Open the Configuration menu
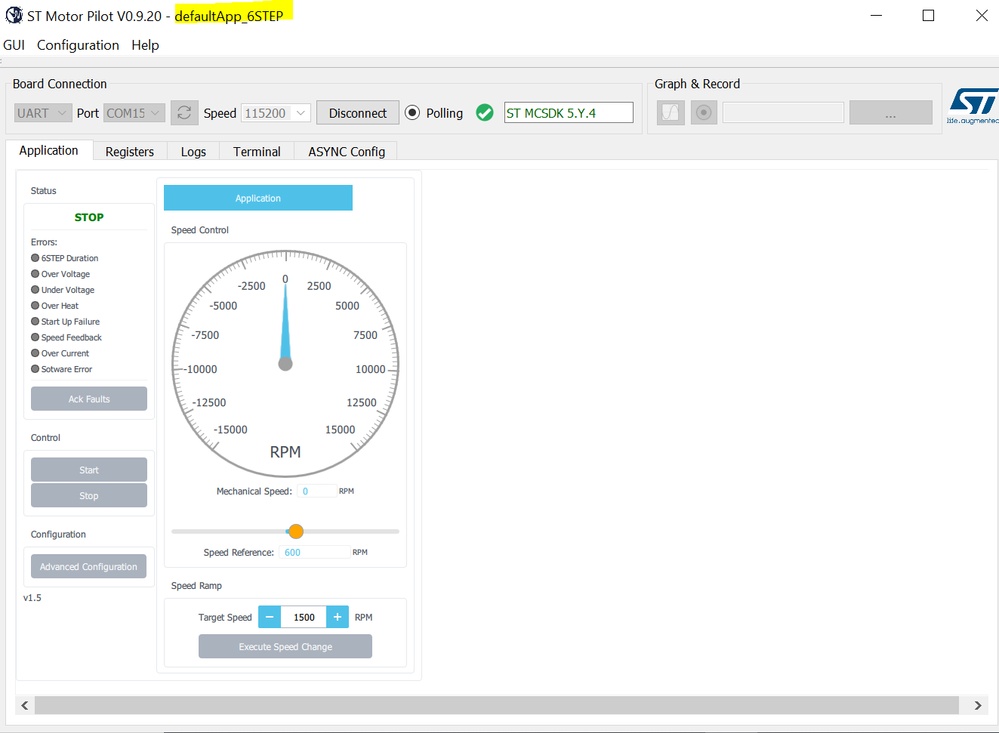999x733 pixels. point(78,45)
